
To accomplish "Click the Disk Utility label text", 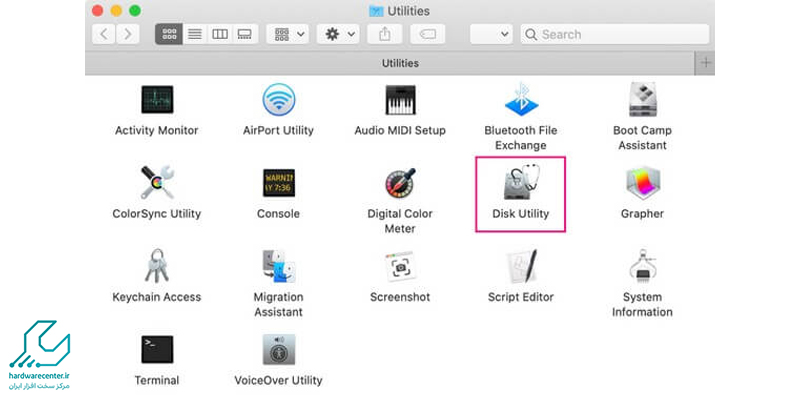I will point(521,214).
